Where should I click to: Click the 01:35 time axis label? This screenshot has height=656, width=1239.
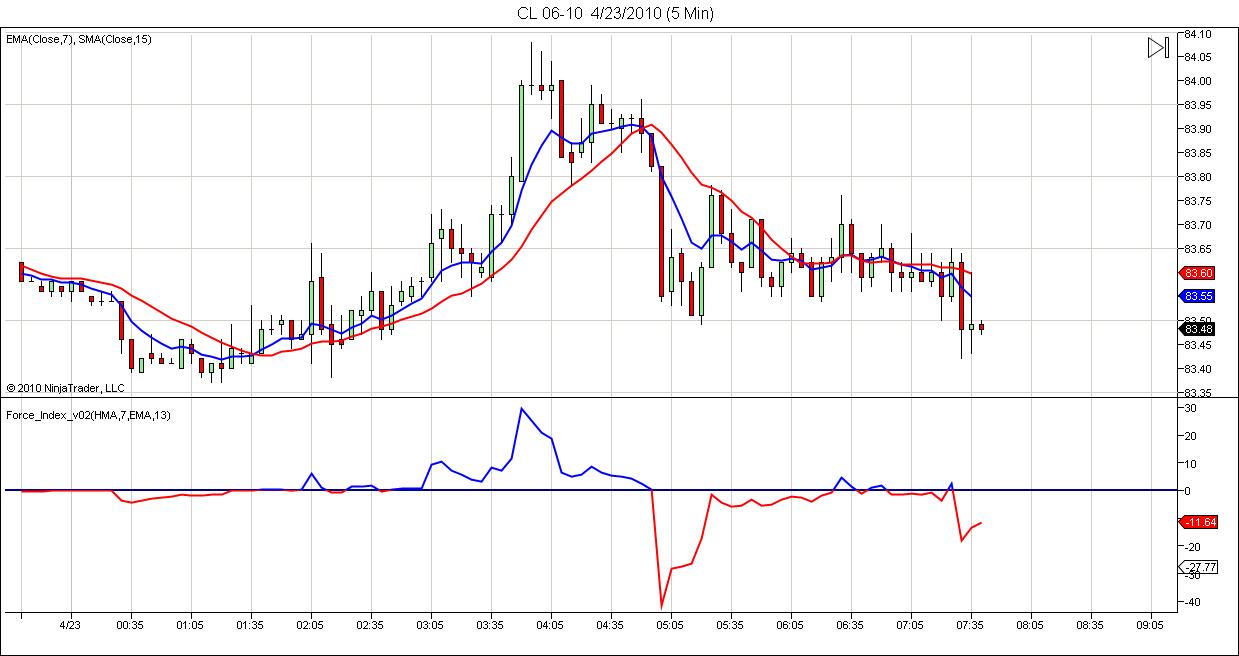[x=250, y=625]
